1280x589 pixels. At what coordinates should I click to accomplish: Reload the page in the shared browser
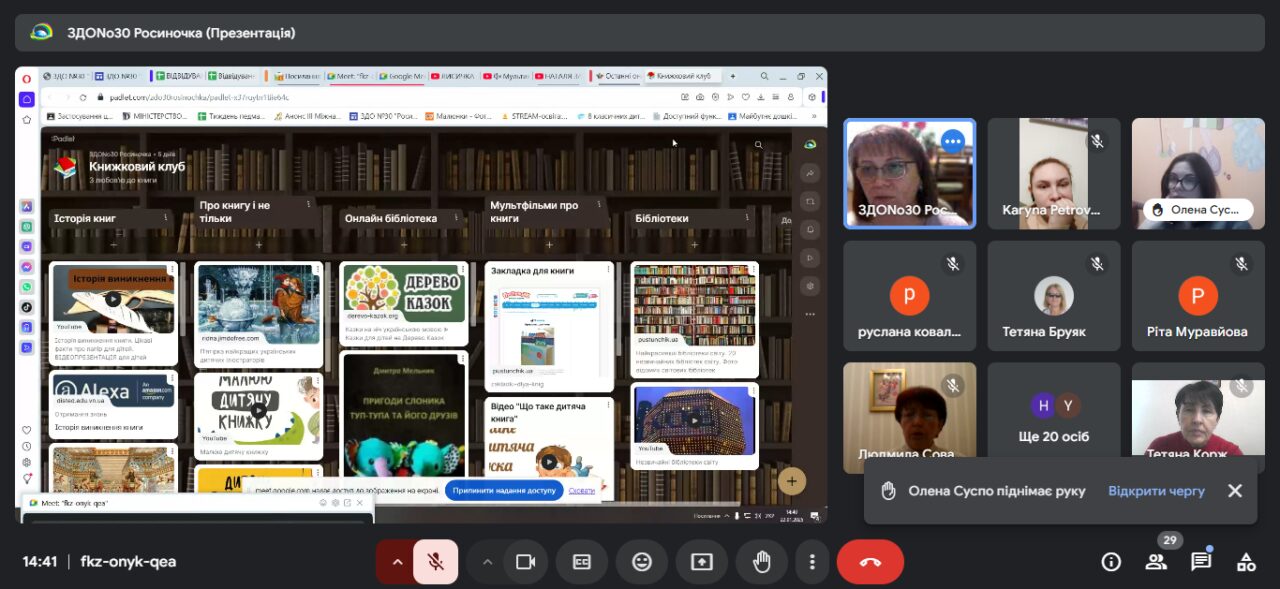tap(83, 97)
